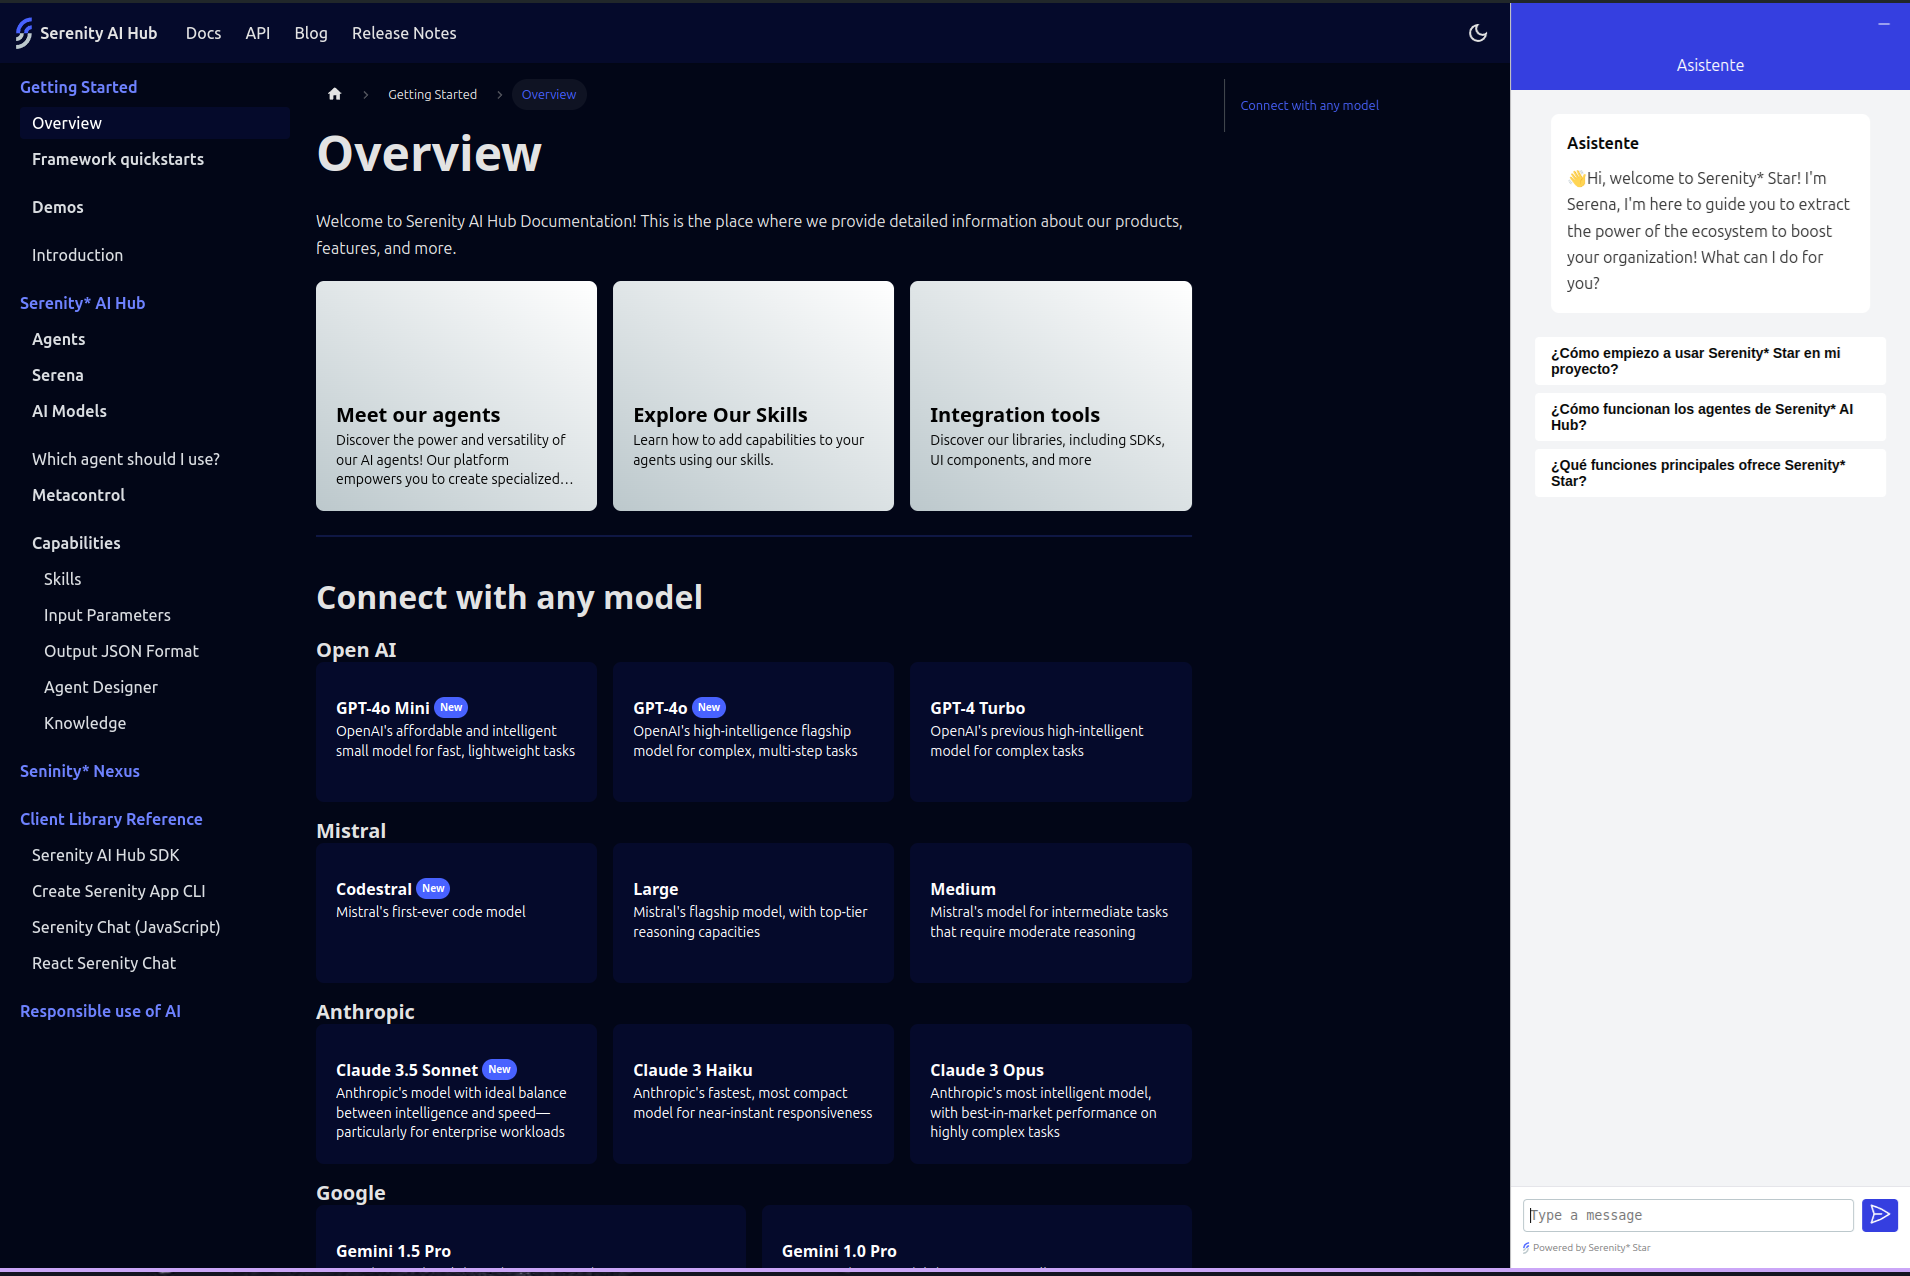Jump to Connect with any model in table of contents
Screen dimensions: 1910x1276
click(x=1309, y=105)
